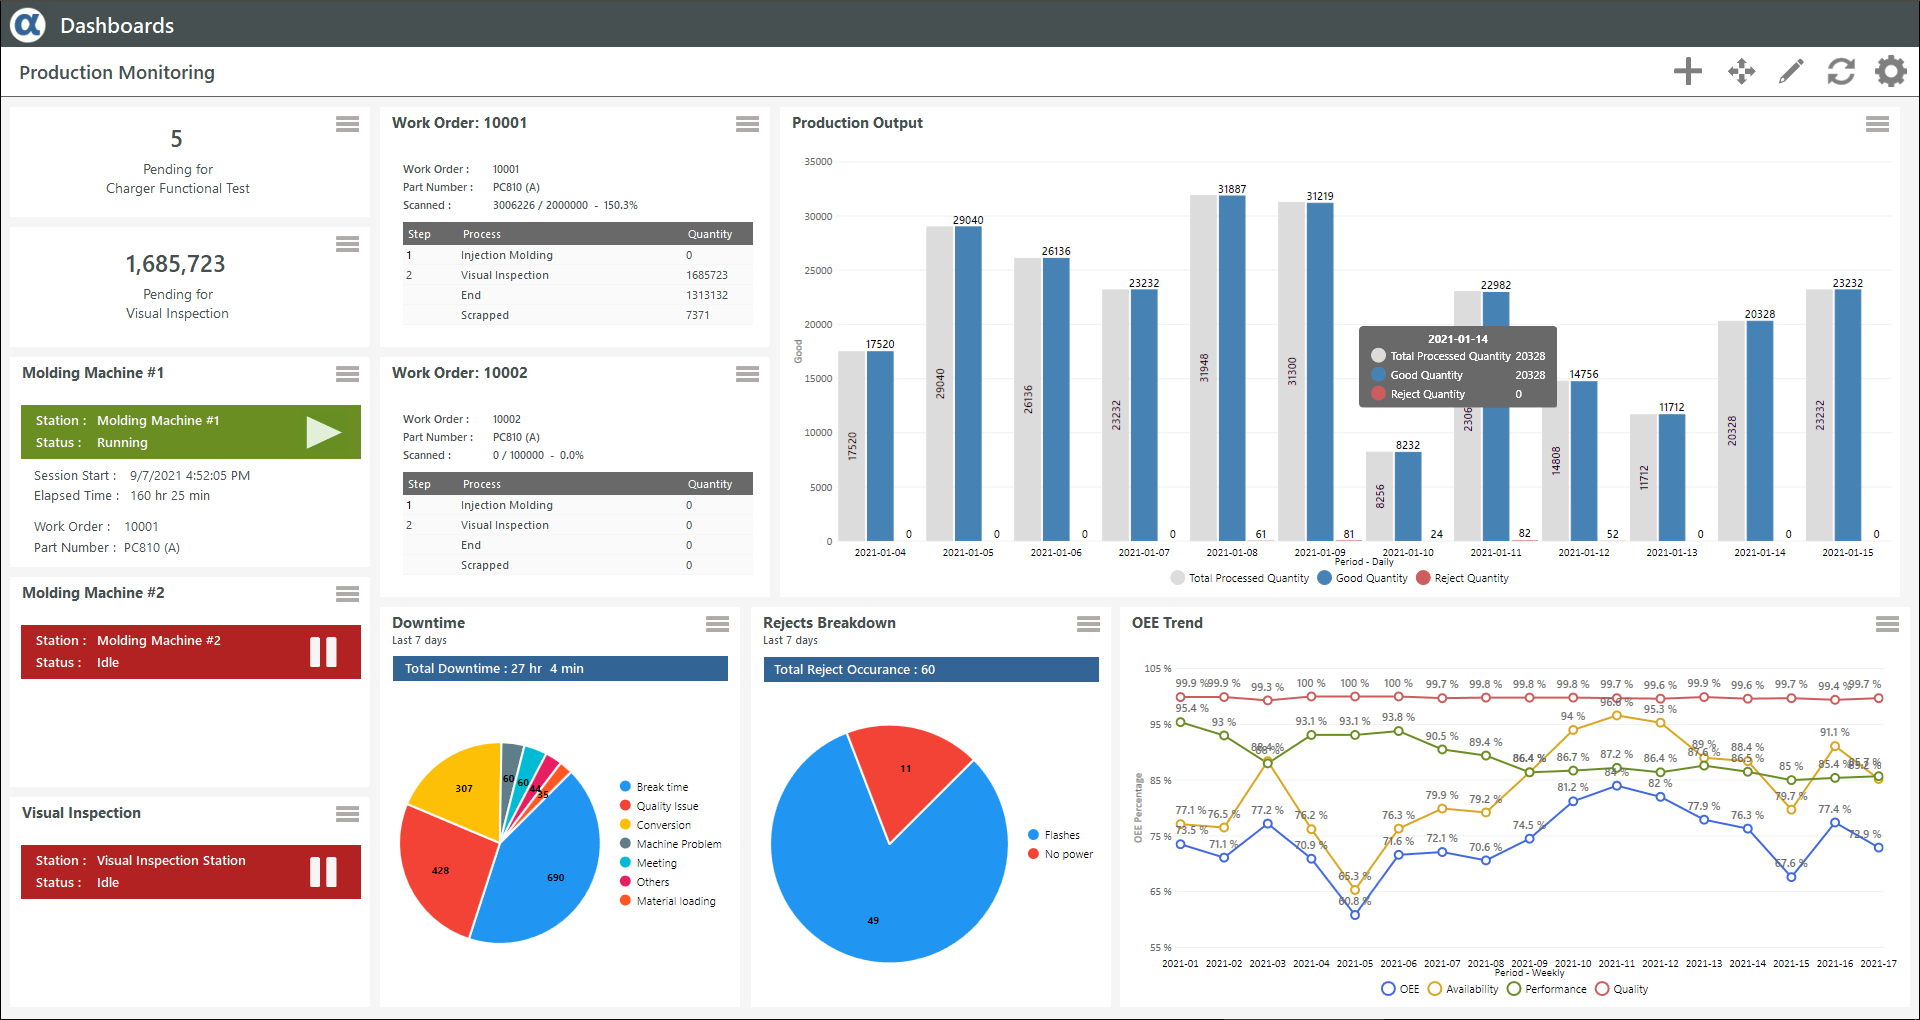1920x1020 pixels.
Task: Click the app logo in header
Action: (28, 24)
